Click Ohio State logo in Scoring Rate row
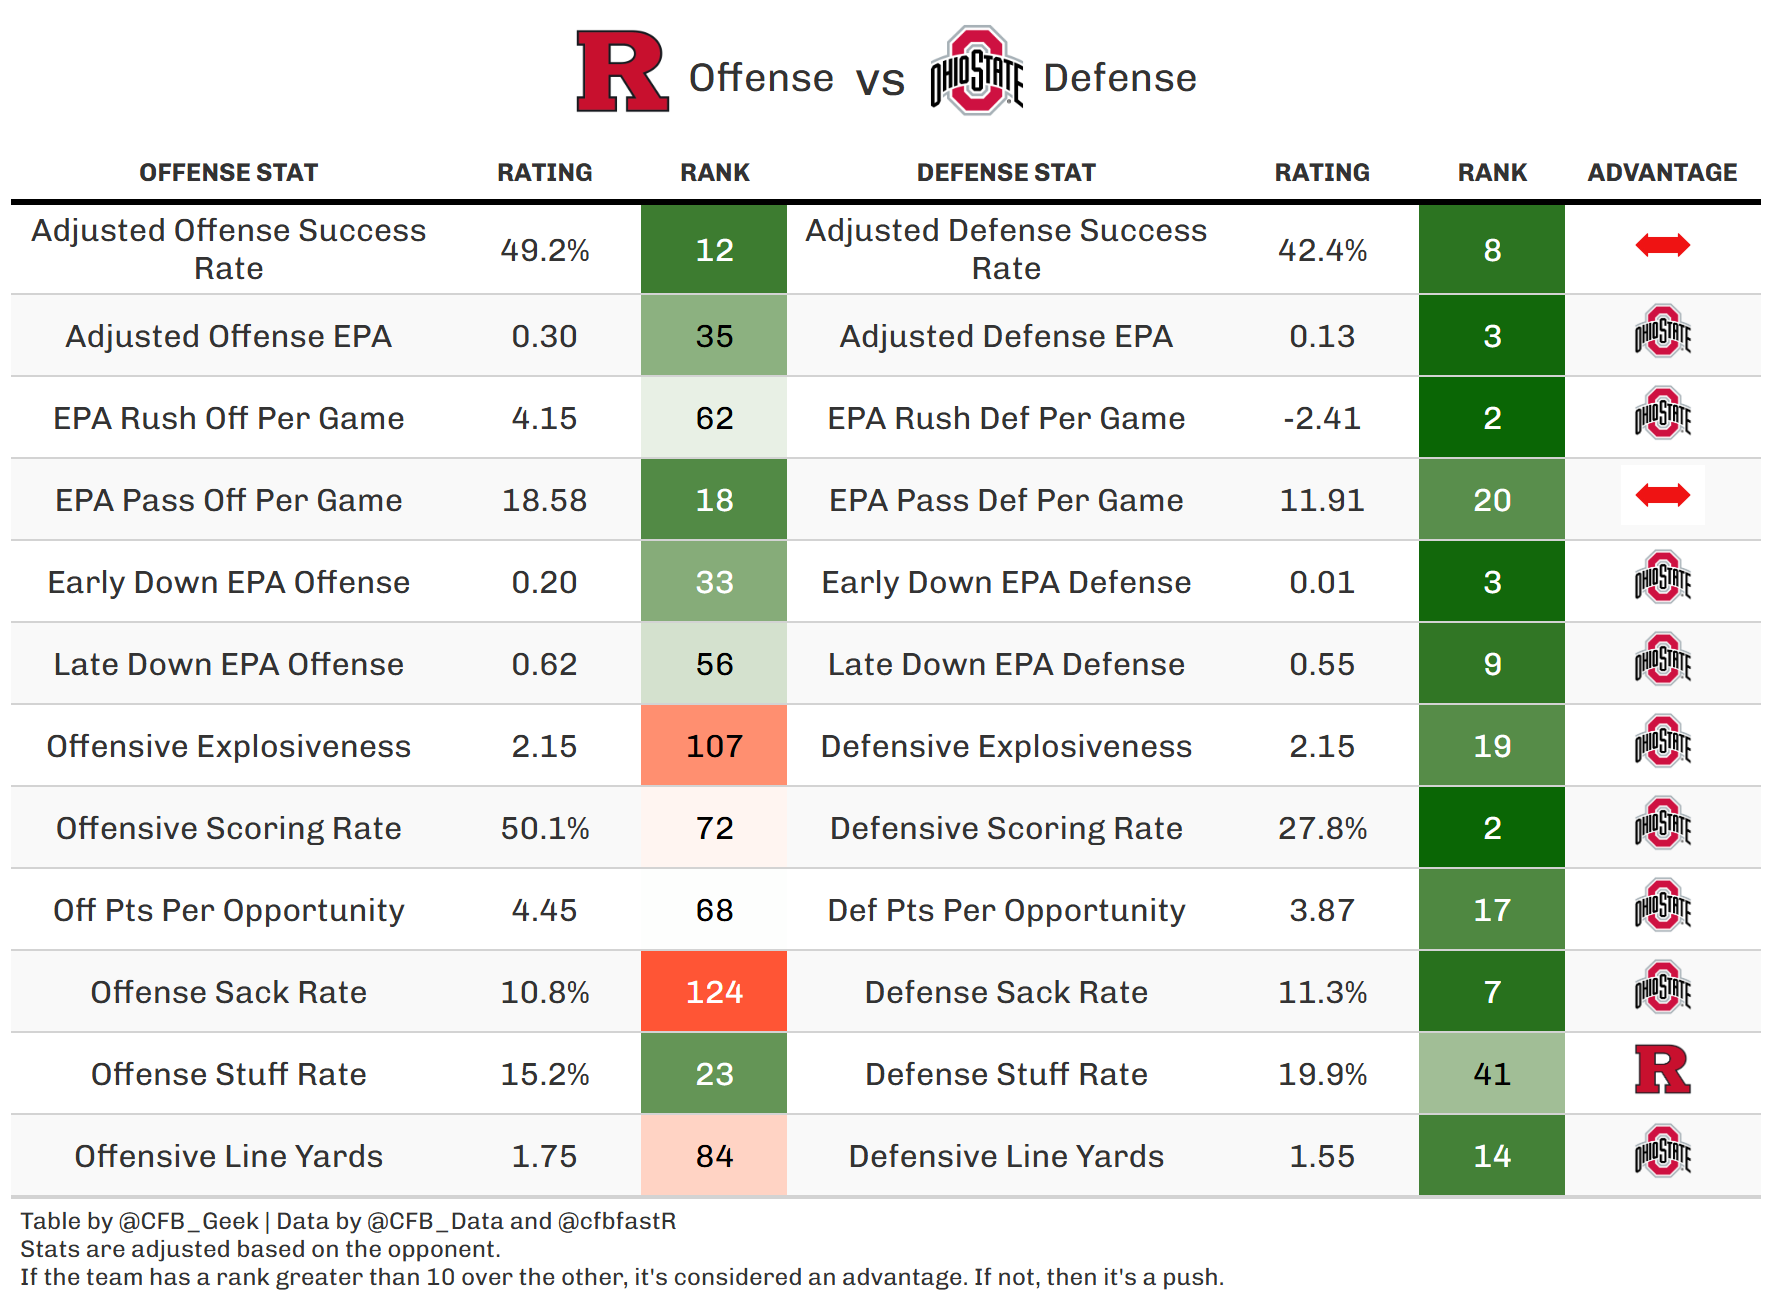Screen dimensions: 1770x1312 click(x=1662, y=824)
